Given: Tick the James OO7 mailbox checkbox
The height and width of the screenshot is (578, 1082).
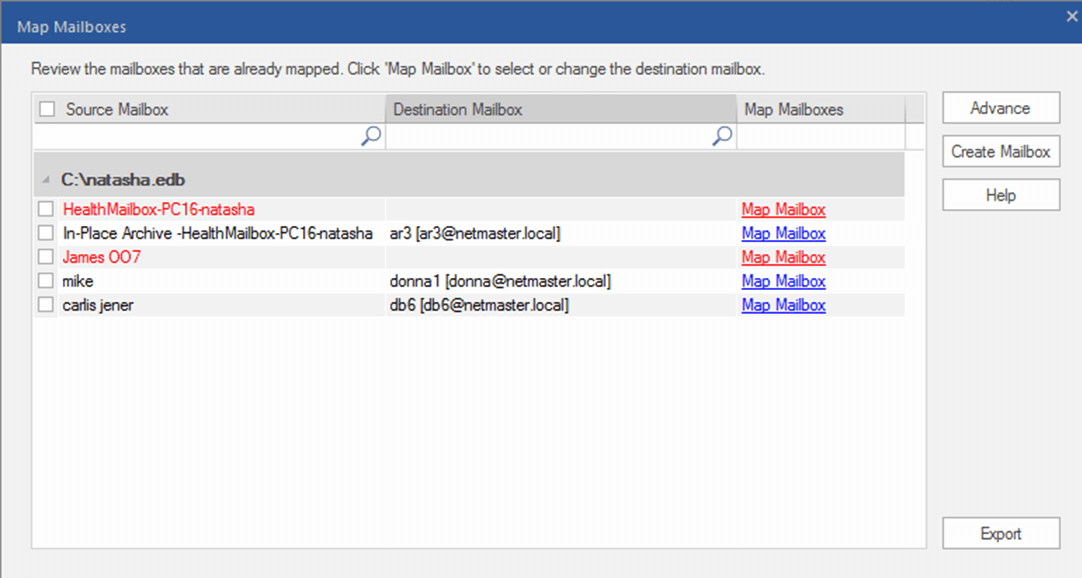Looking at the screenshot, I should click(46, 258).
